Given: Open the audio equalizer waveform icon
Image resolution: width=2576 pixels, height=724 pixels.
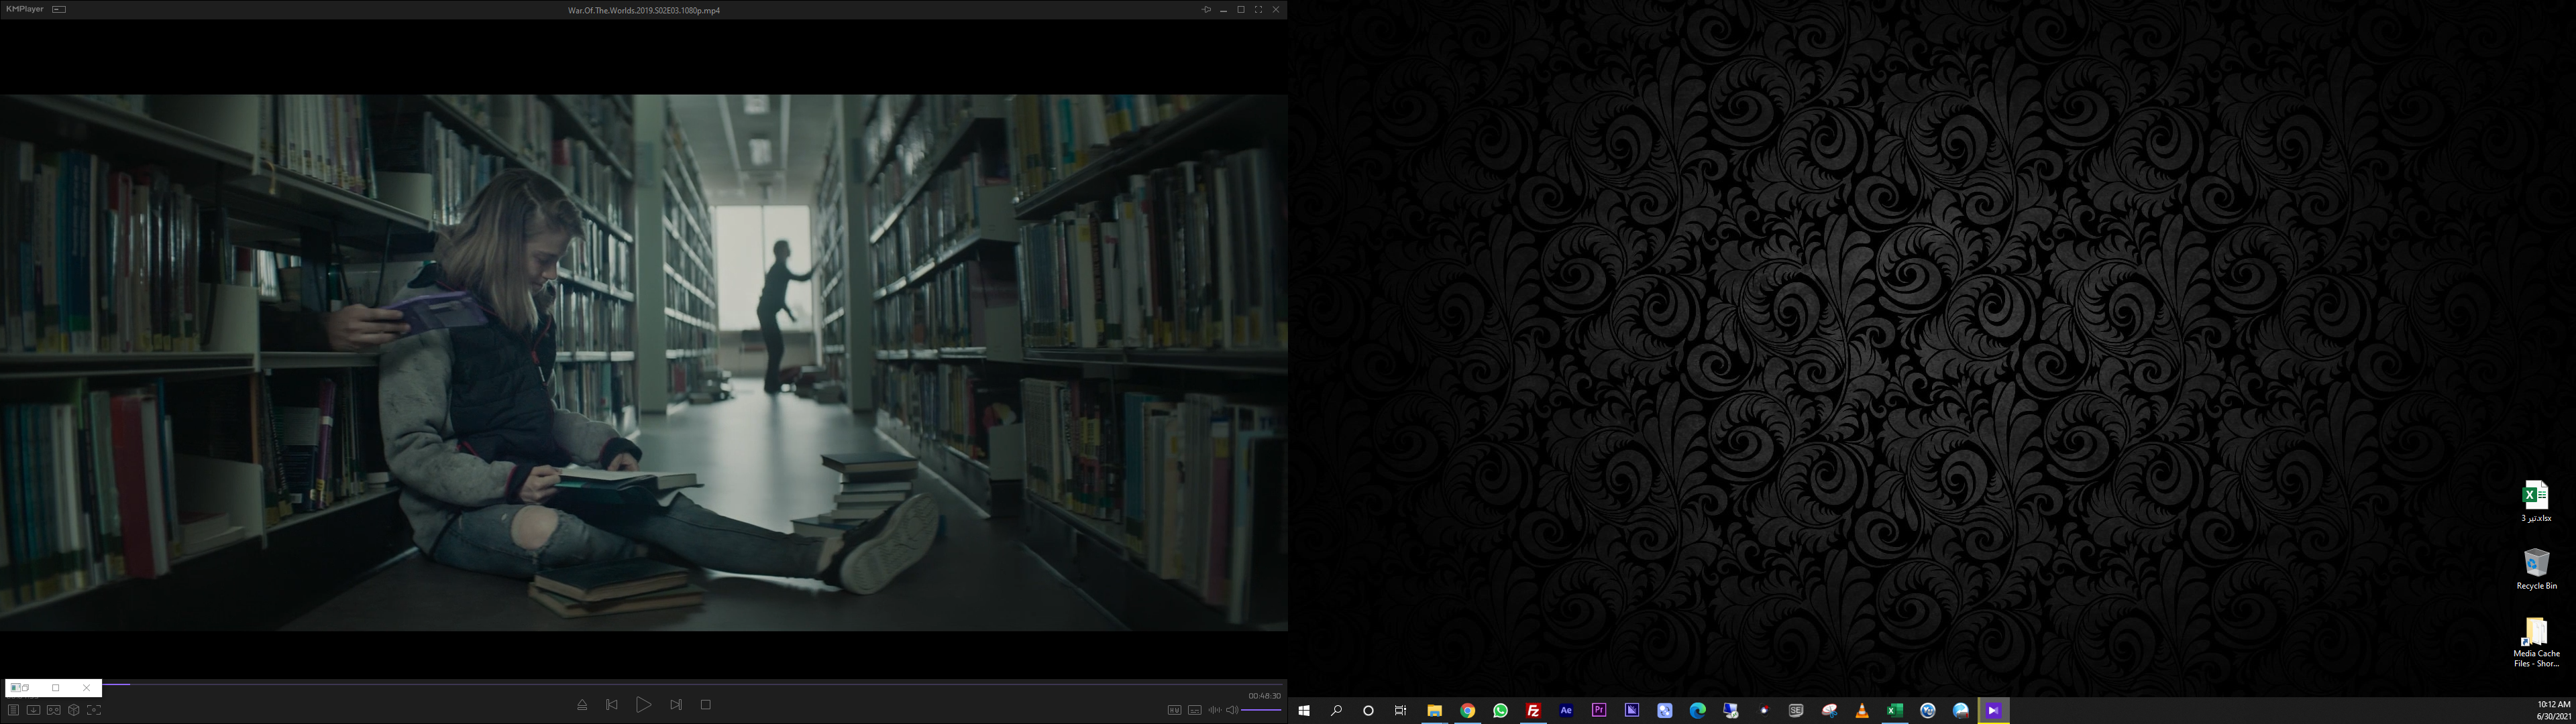Looking at the screenshot, I should (1214, 710).
